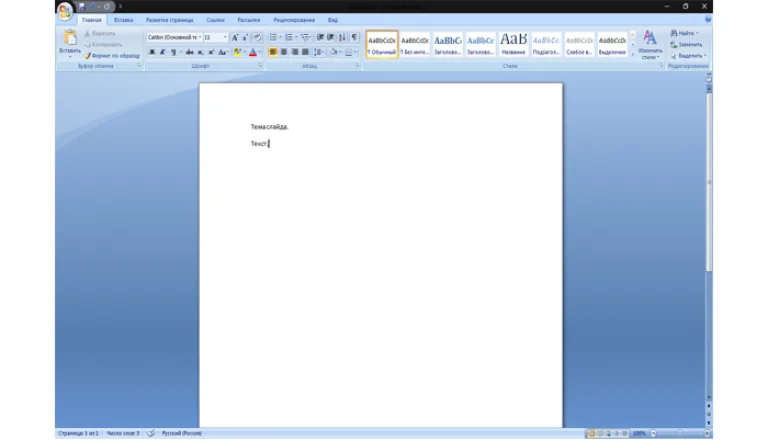Image resolution: width=768 pixels, height=441 pixels.
Task: Click the Grow Font icon
Action: point(235,38)
